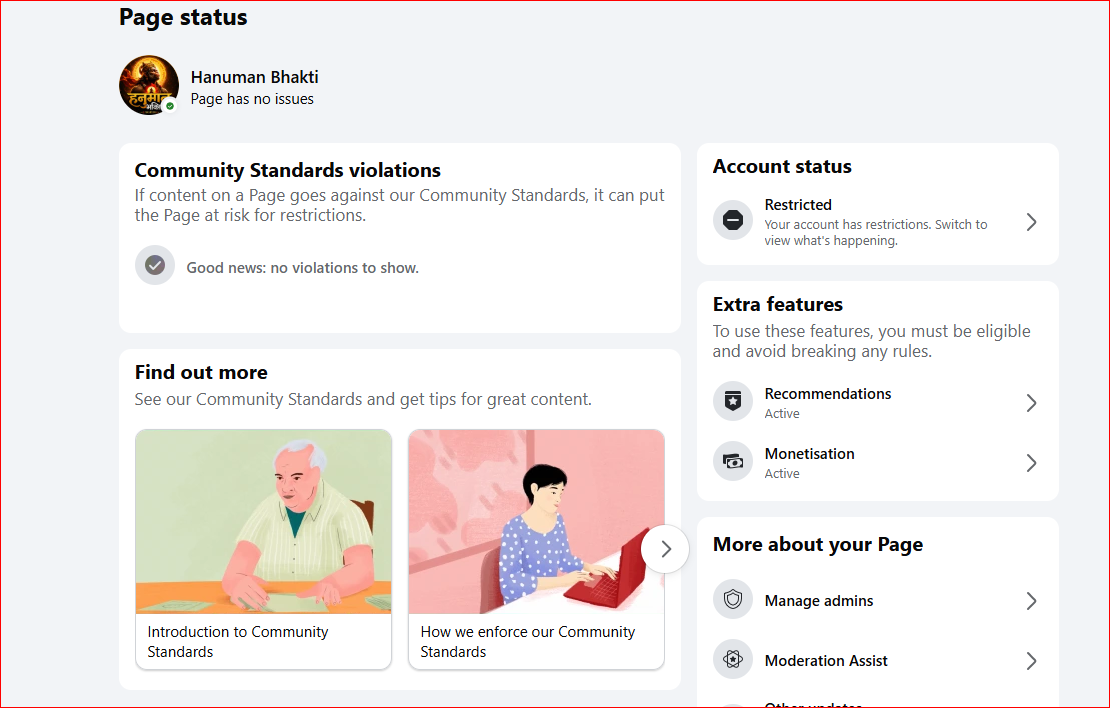Click the Moderation Assist atom icon
Viewport: 1110px width, 708px height.
[733, 660]
